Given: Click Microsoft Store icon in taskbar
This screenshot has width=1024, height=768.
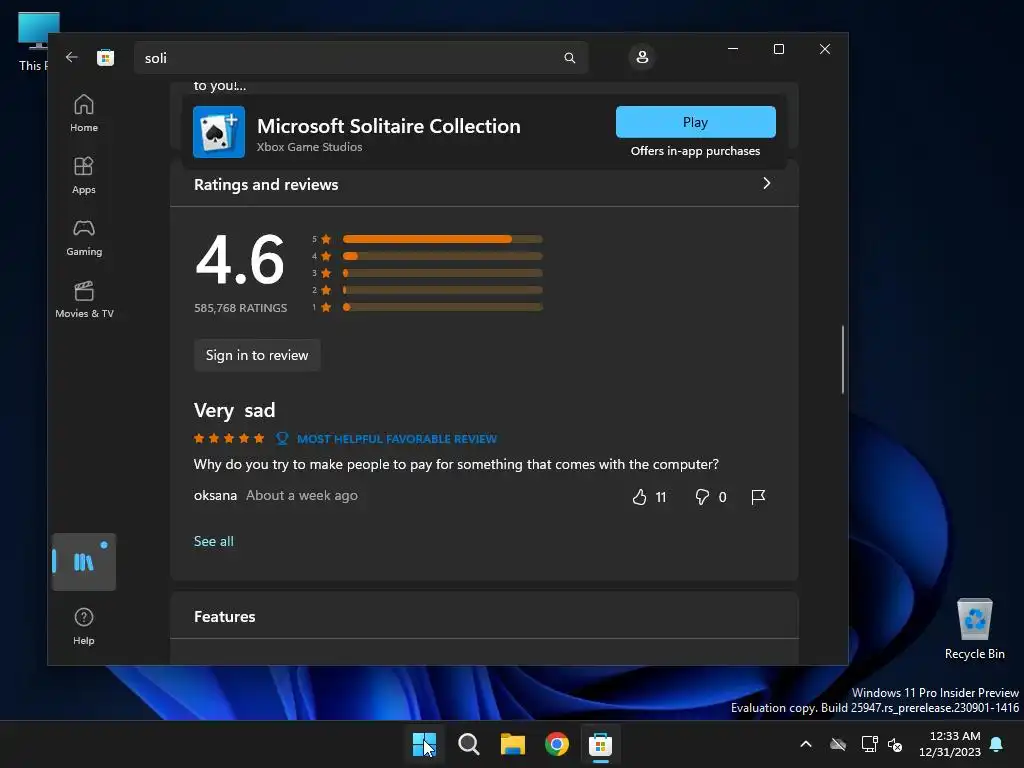Looking at the screenshot, I should [x=600, y=744].
